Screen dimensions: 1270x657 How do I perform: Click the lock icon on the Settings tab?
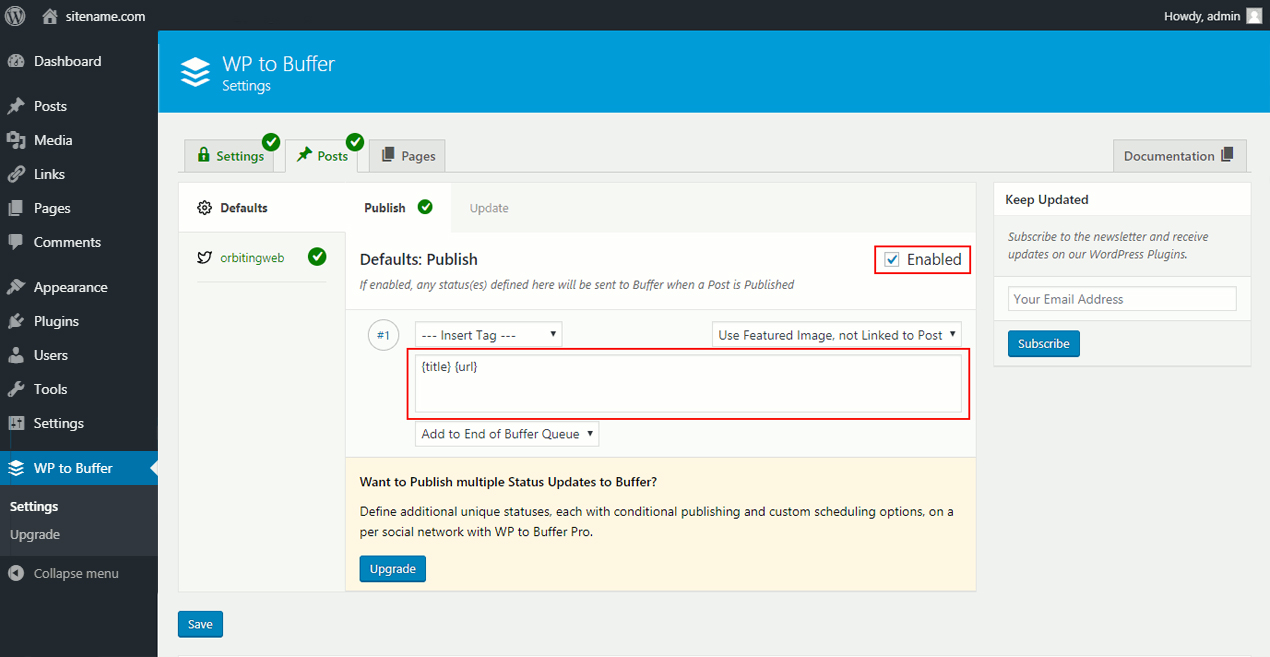coord(204,155)
